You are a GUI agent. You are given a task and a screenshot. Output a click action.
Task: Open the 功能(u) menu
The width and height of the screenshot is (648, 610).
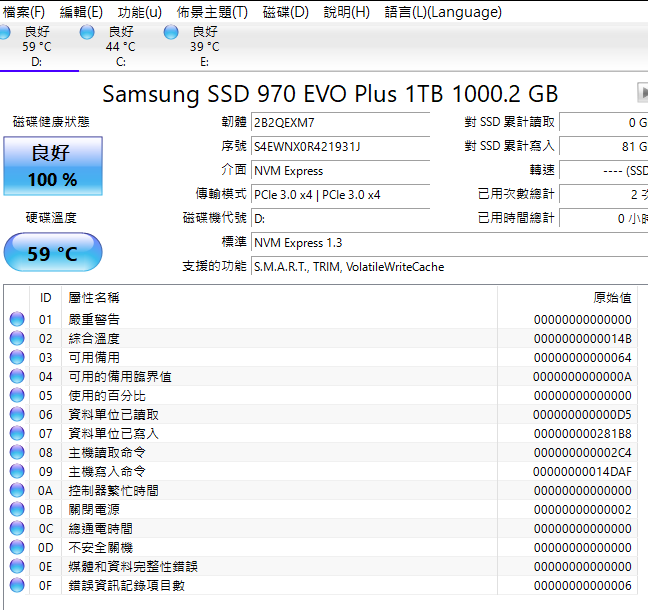point(139,12)
